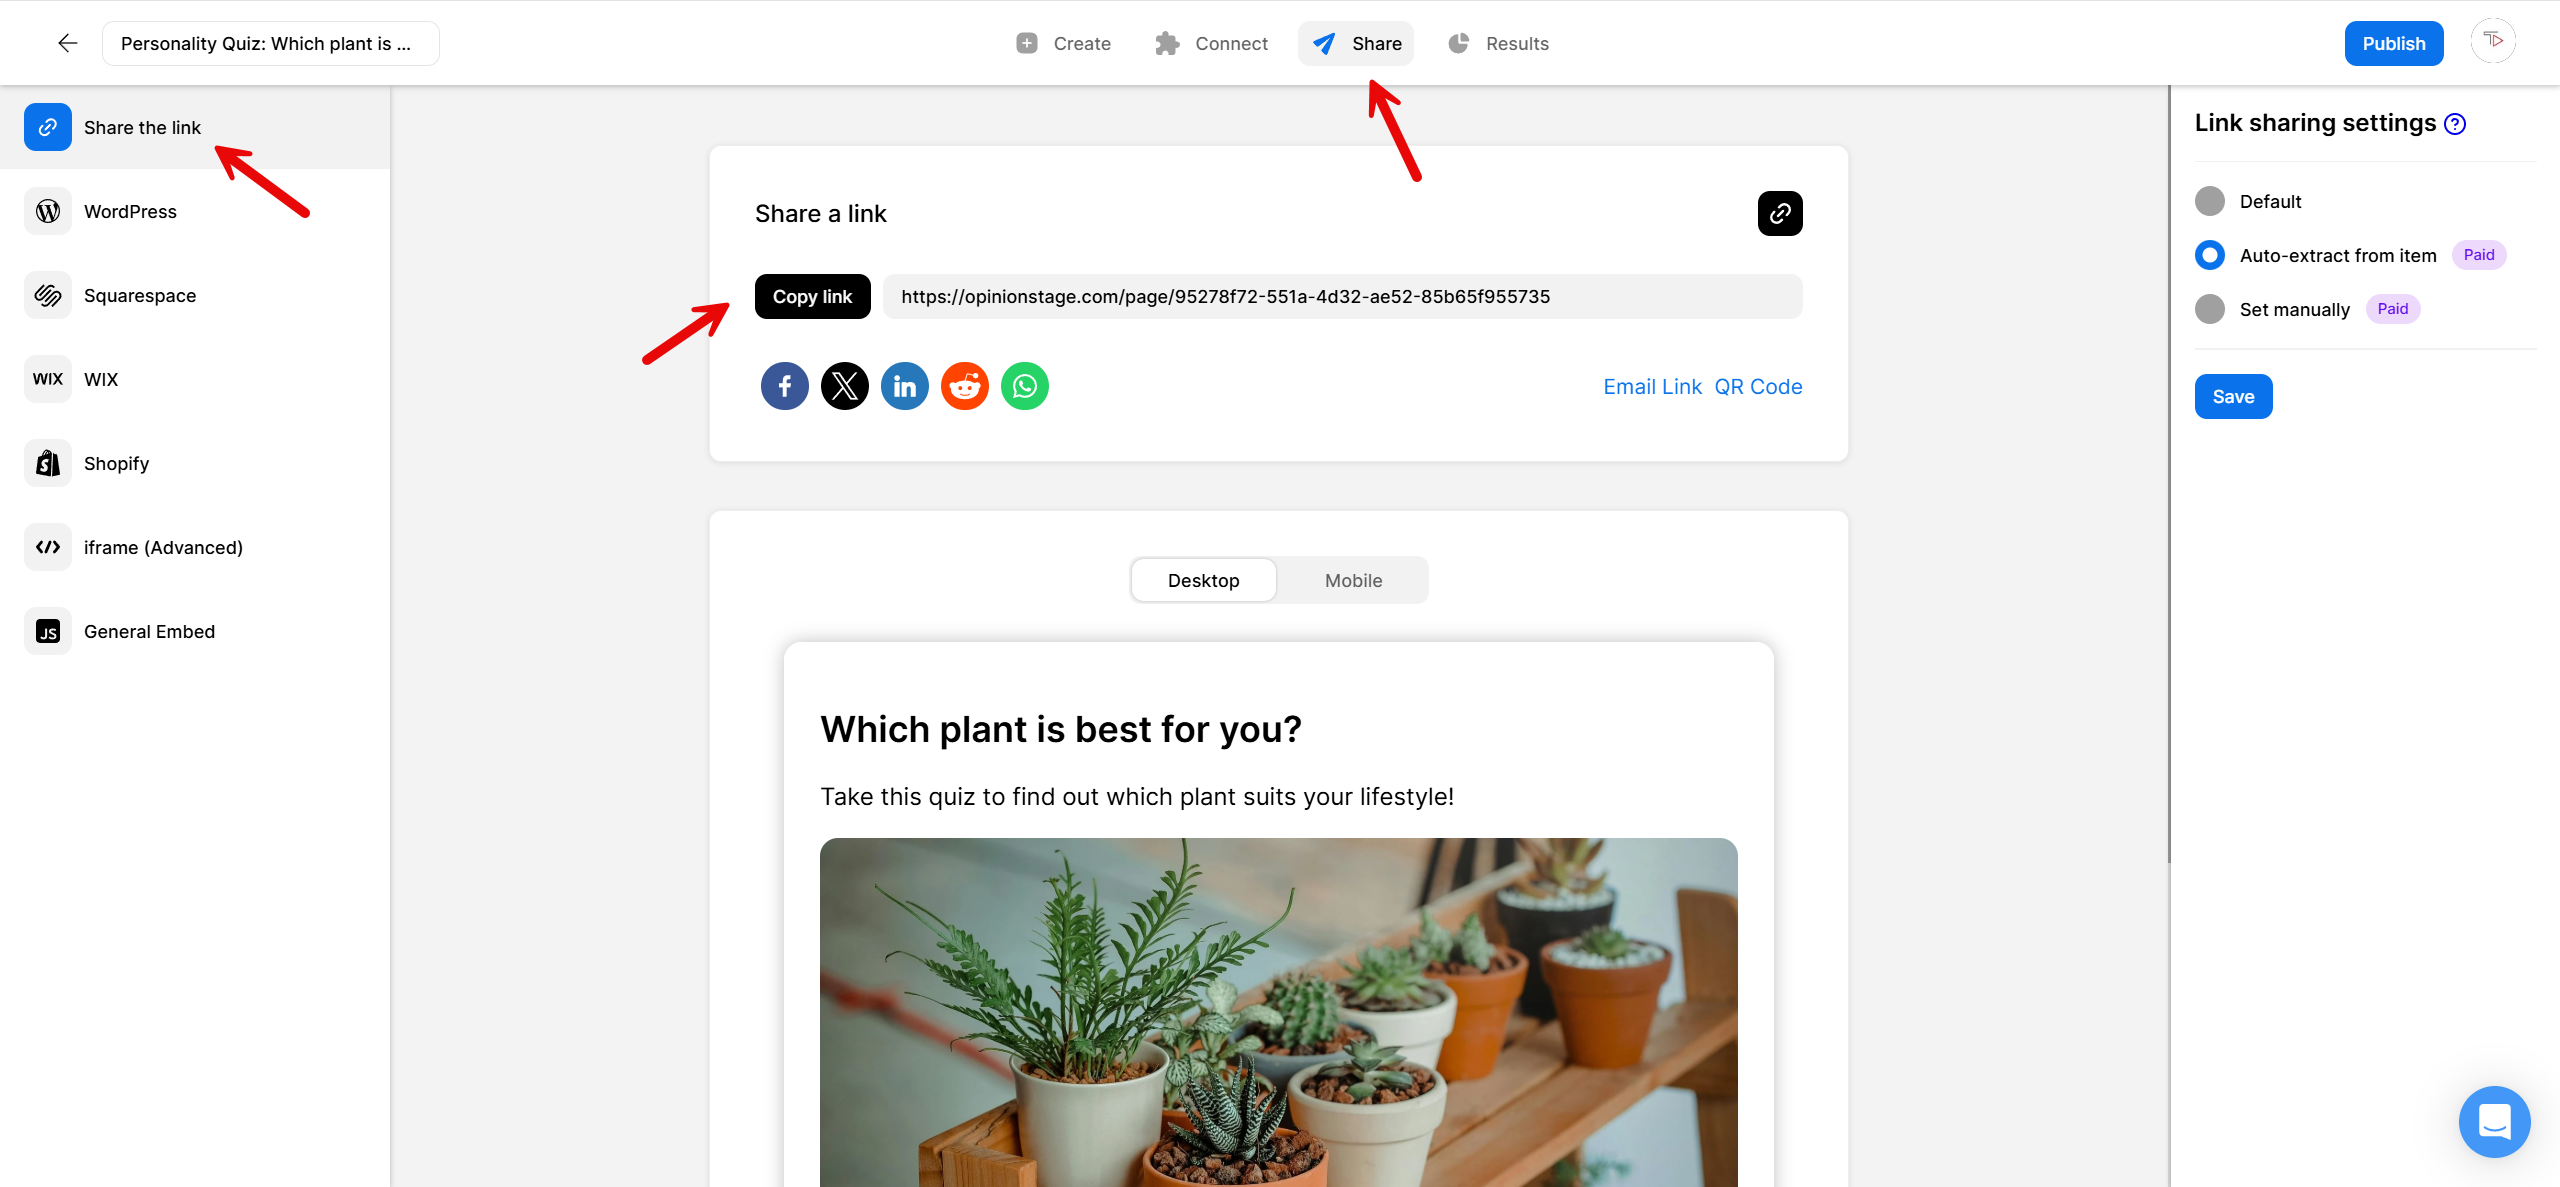Image resolution: width=2560 pixels, height=1187 pixels.
Task: Open the help icon next to Link sharing settings
Action: 2455,124
